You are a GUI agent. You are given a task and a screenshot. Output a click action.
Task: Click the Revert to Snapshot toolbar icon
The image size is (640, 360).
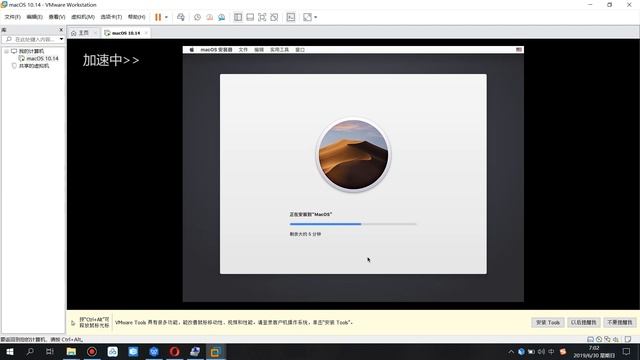tap(209, 17)
